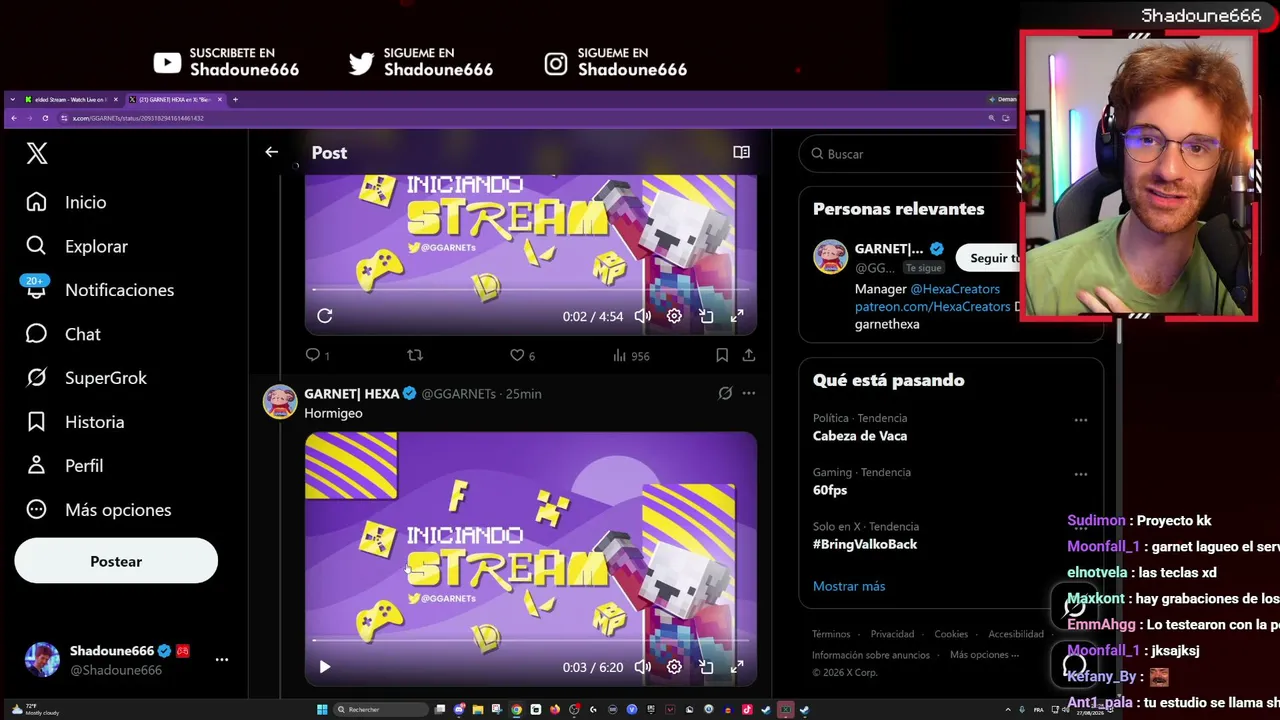Open the Shadoune666 account menu dots

tap(222, 660)
